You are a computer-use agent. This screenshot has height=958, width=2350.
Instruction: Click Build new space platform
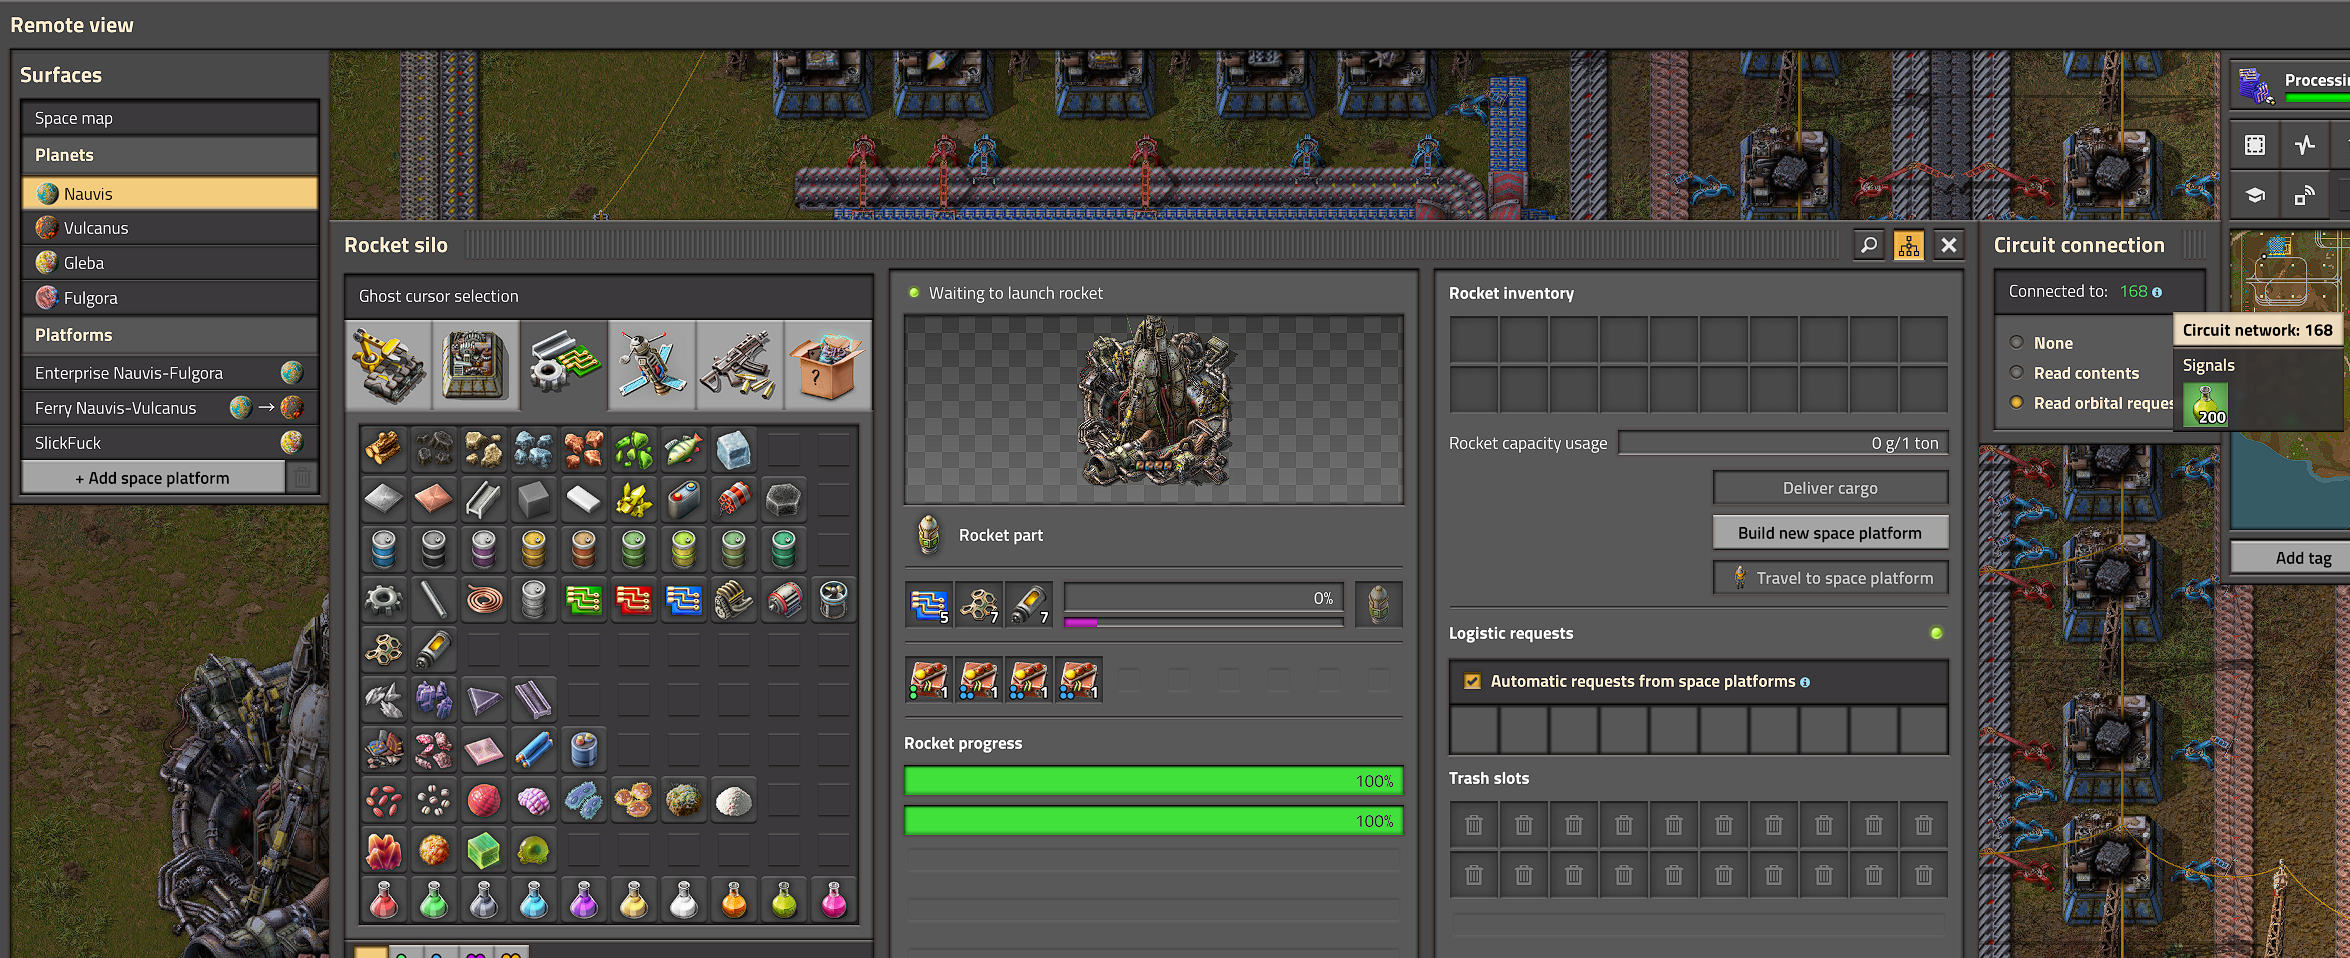1830,533
